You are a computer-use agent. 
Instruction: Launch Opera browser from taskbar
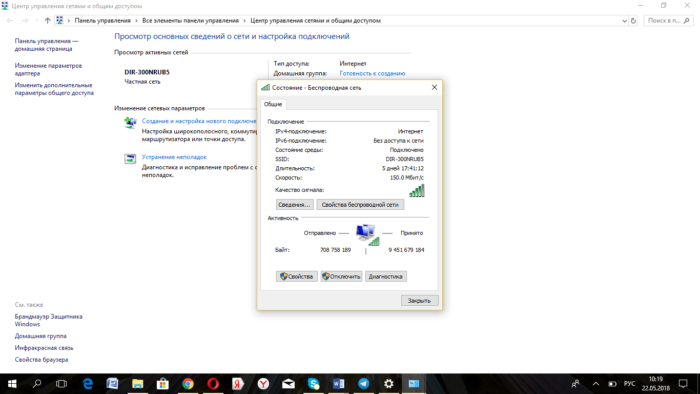(213, 384)
